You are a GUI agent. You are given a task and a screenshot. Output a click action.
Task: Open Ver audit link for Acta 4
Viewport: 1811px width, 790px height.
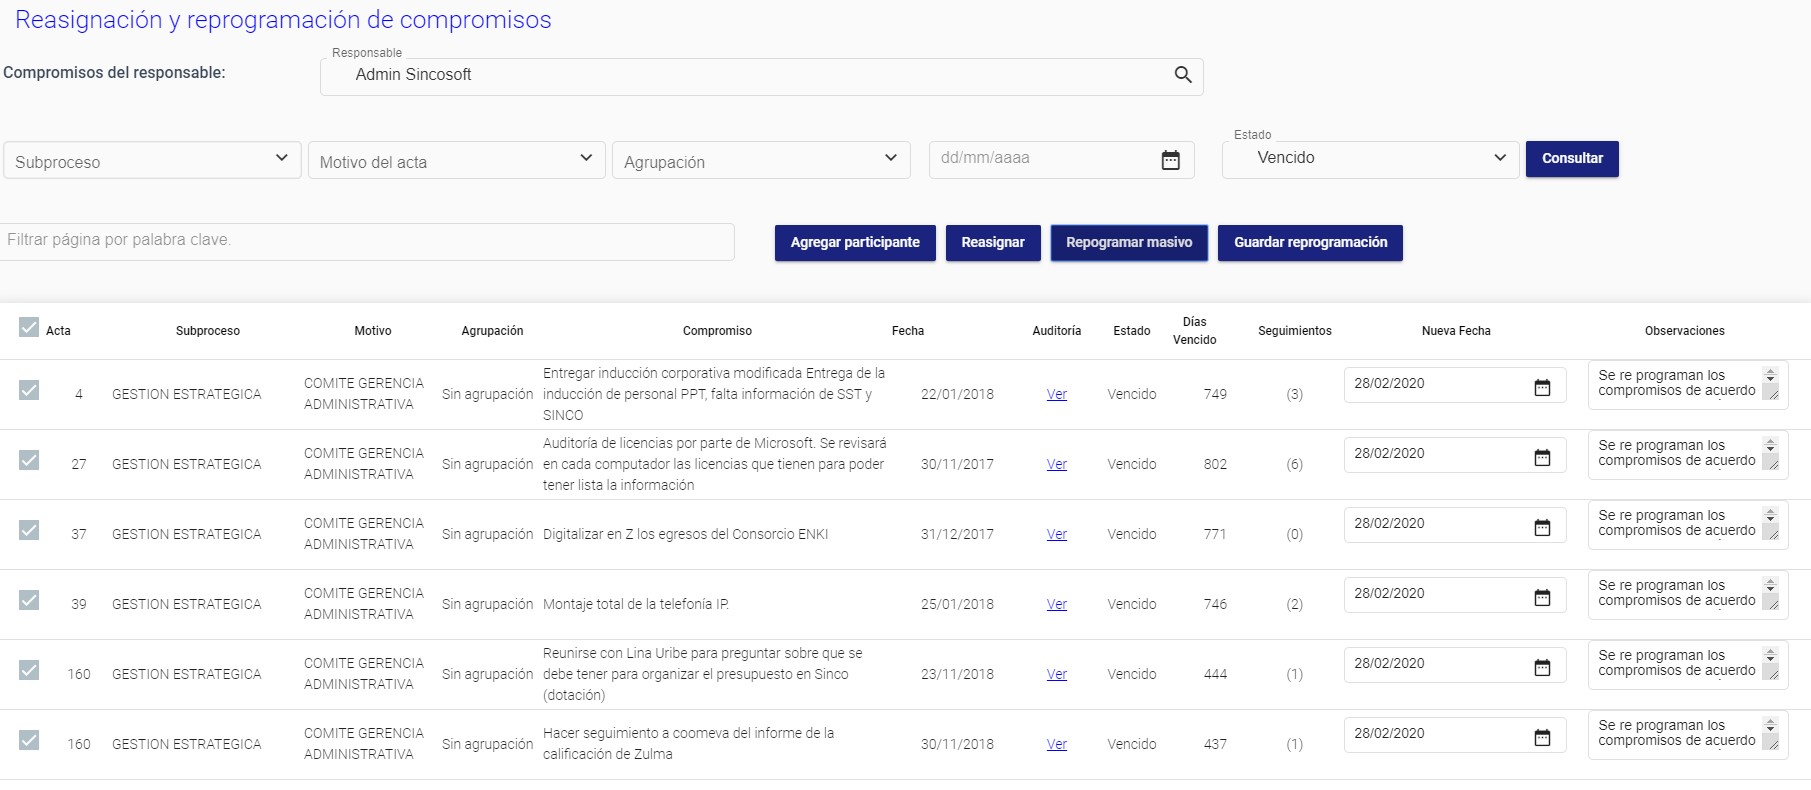click(1057, 394)
